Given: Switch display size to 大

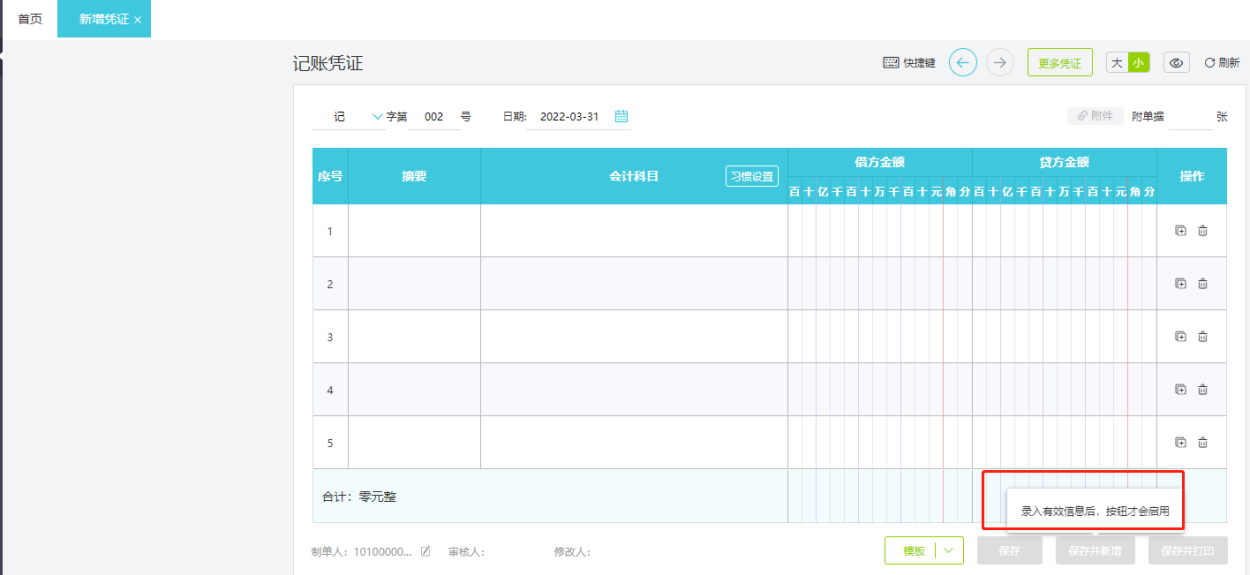Looking at the screenshot, I should [1117, 63].
